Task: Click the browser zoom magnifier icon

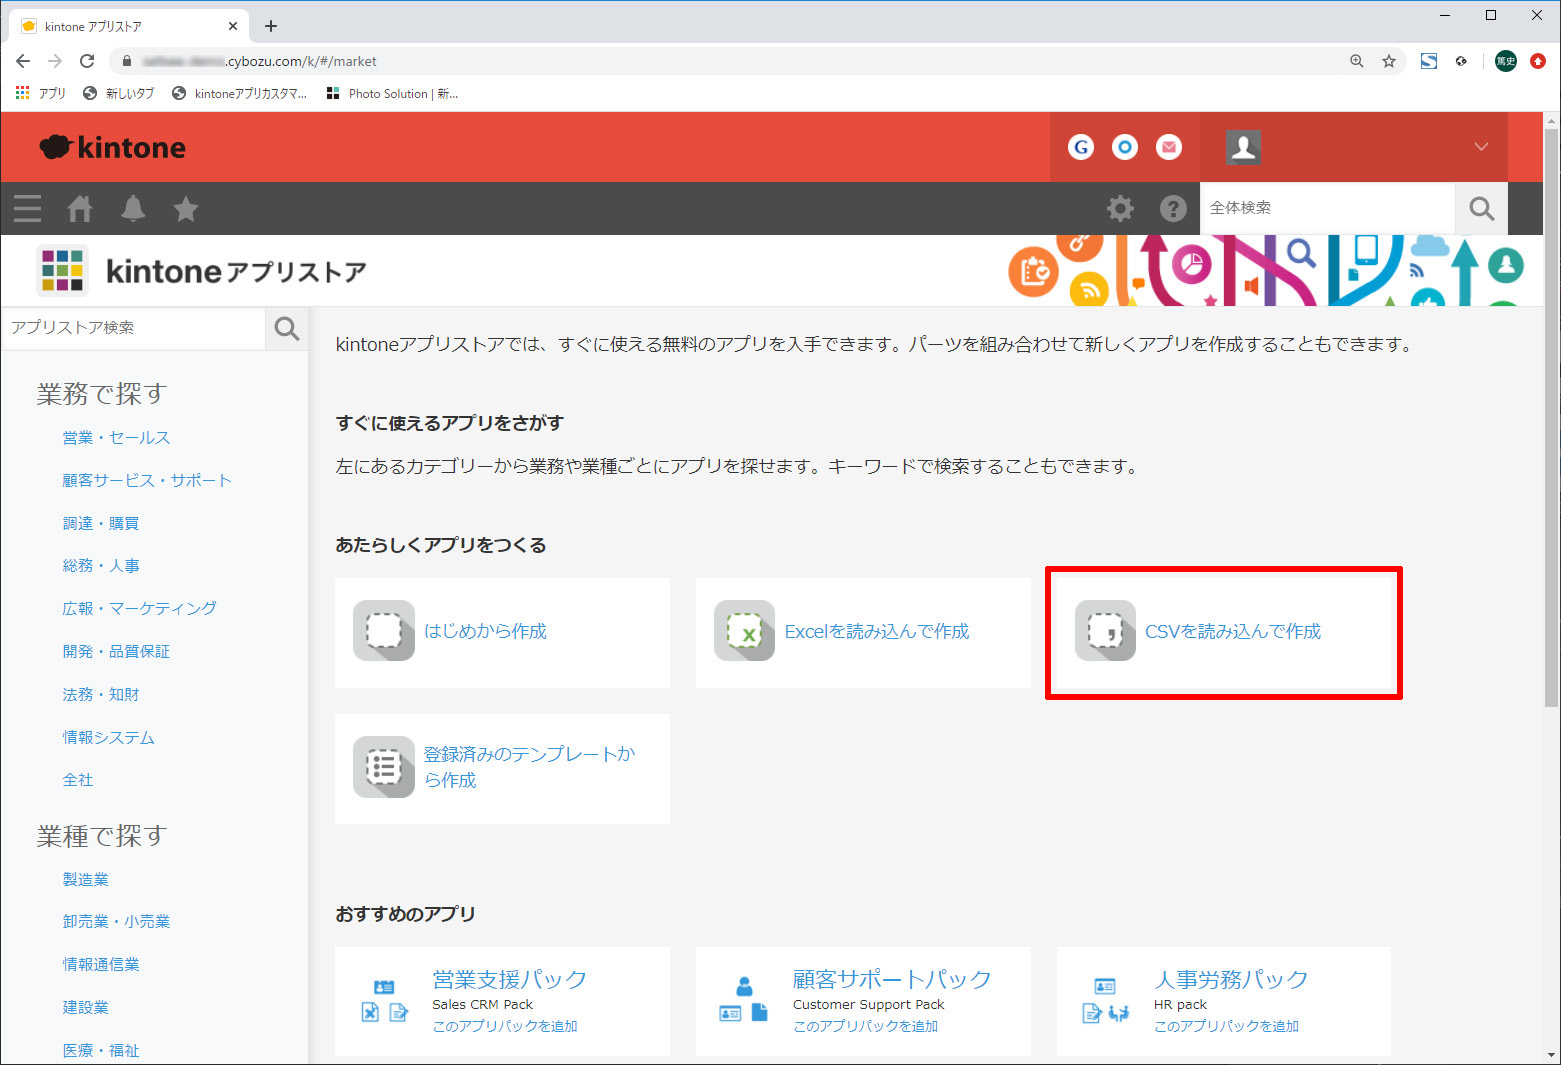Action: (1357, 61)
